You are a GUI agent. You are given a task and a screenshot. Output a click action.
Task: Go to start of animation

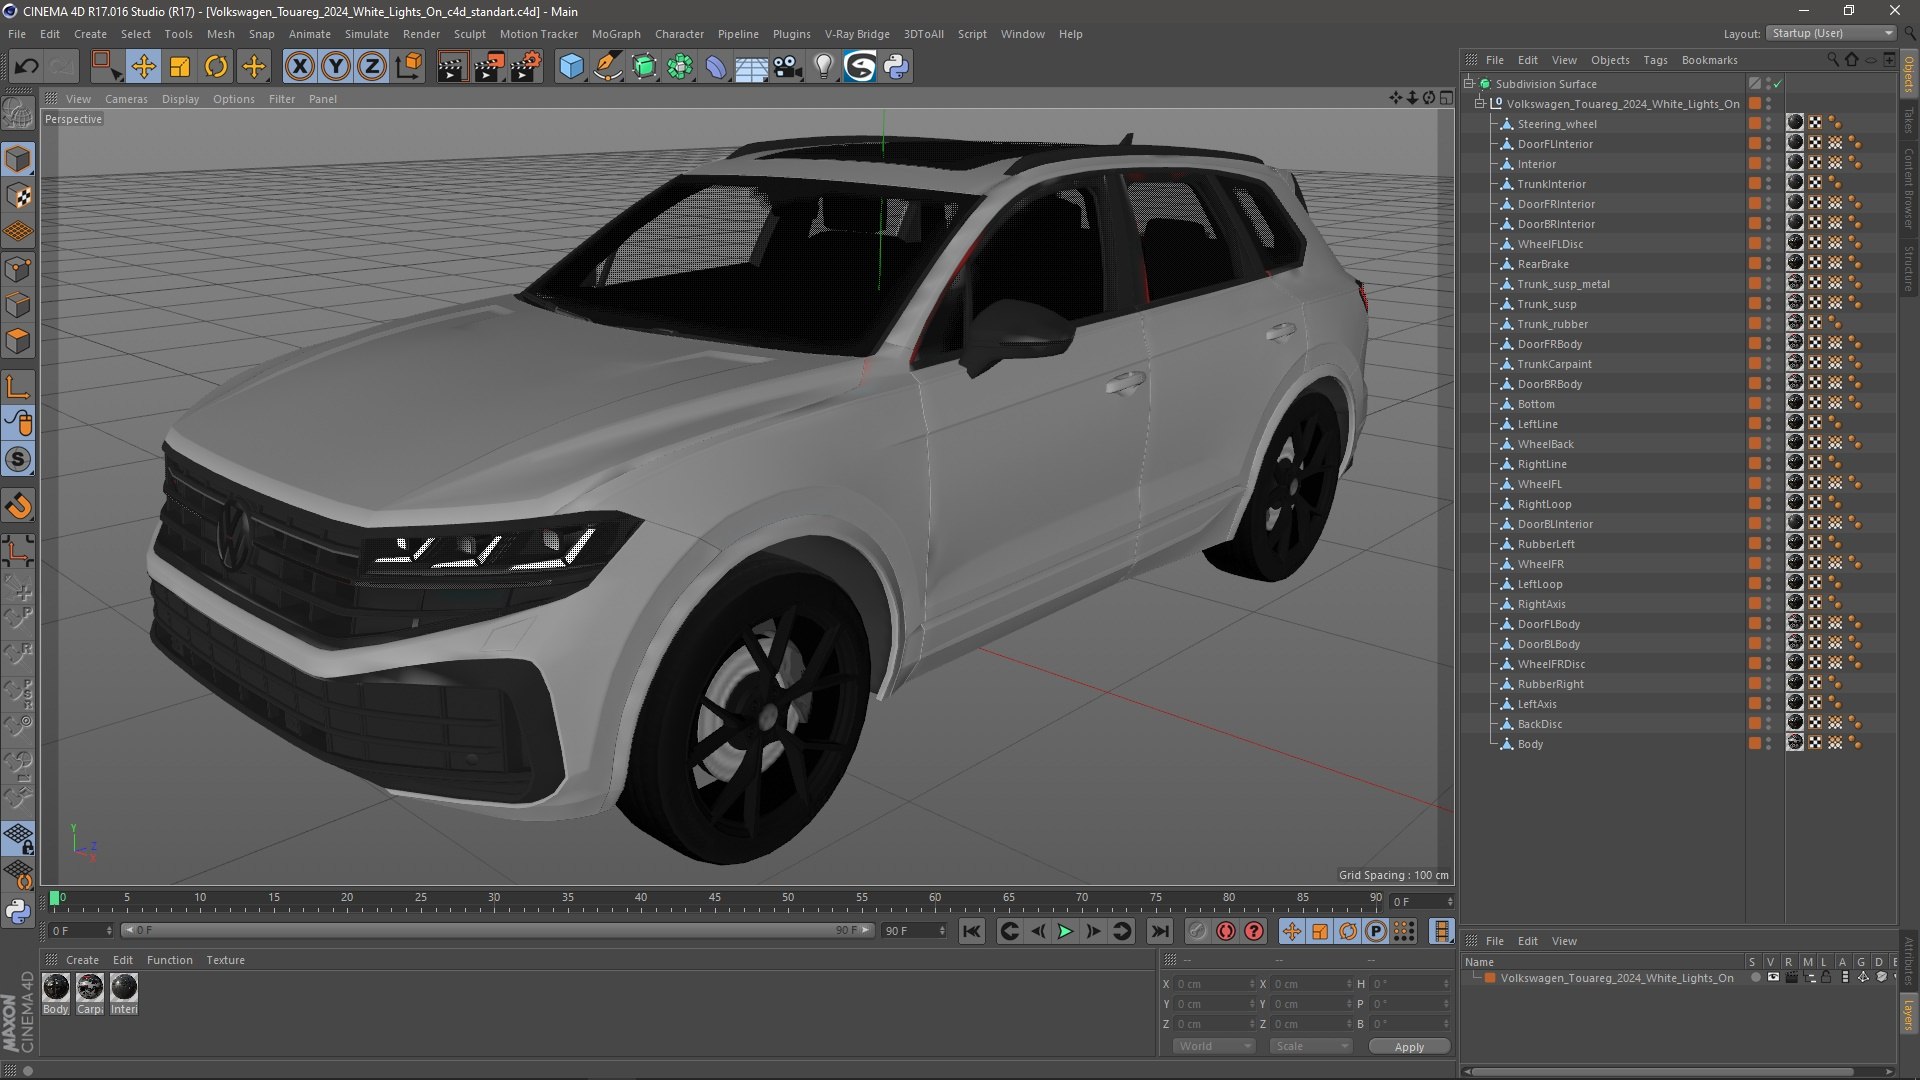click(x=971, y=932)
